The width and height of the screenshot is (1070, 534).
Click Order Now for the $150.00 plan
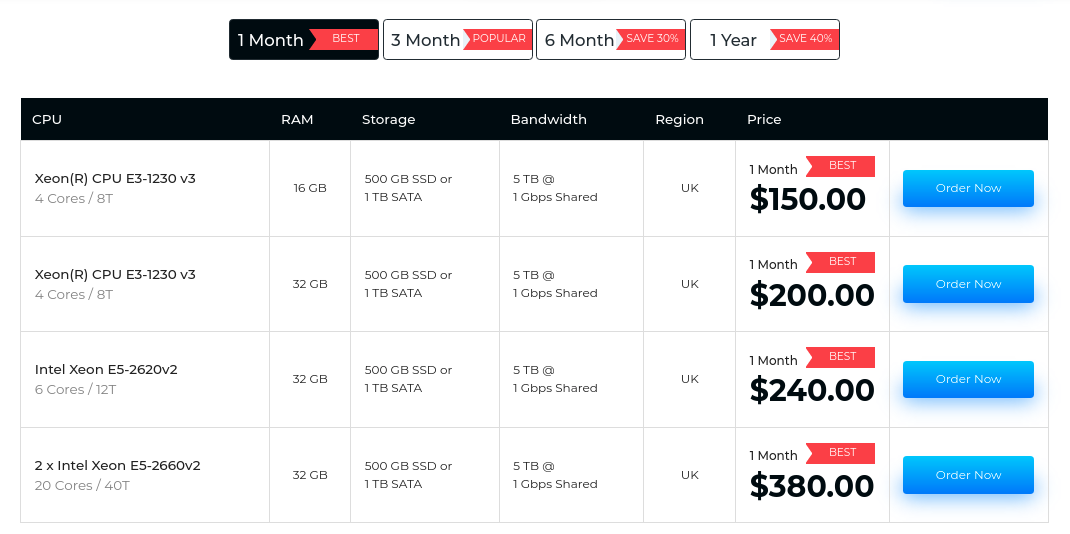(x=968, y=188)
